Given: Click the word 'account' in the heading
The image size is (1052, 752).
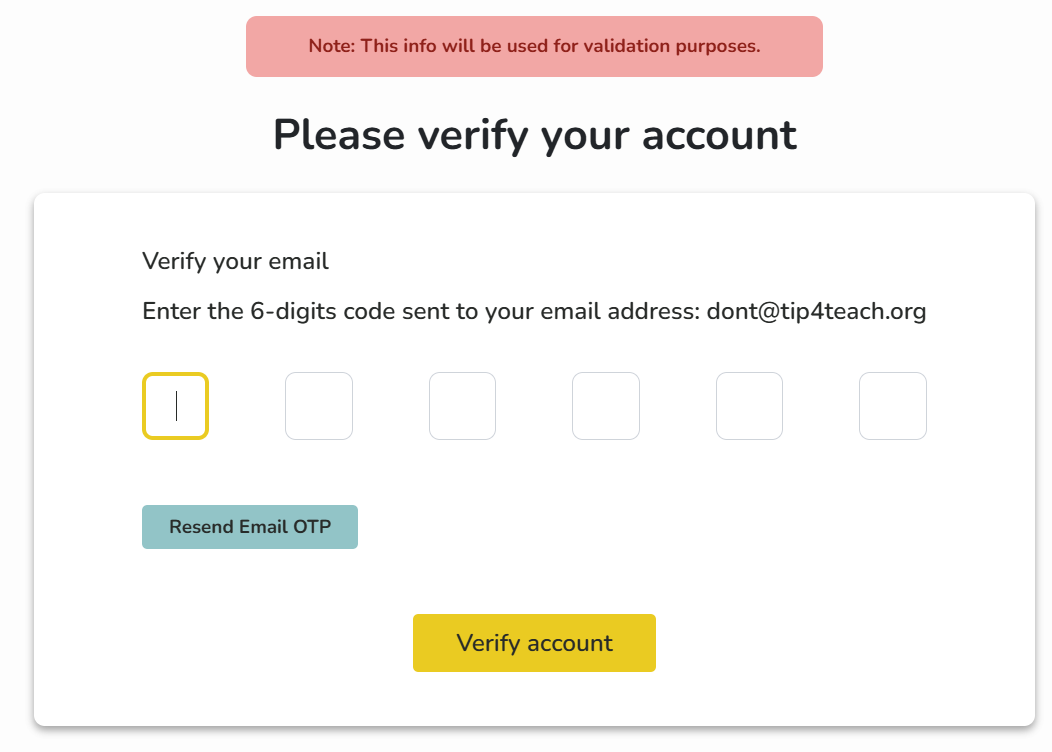Looking at the screenshot, I should pyautogui.click(x=719, y=135).
